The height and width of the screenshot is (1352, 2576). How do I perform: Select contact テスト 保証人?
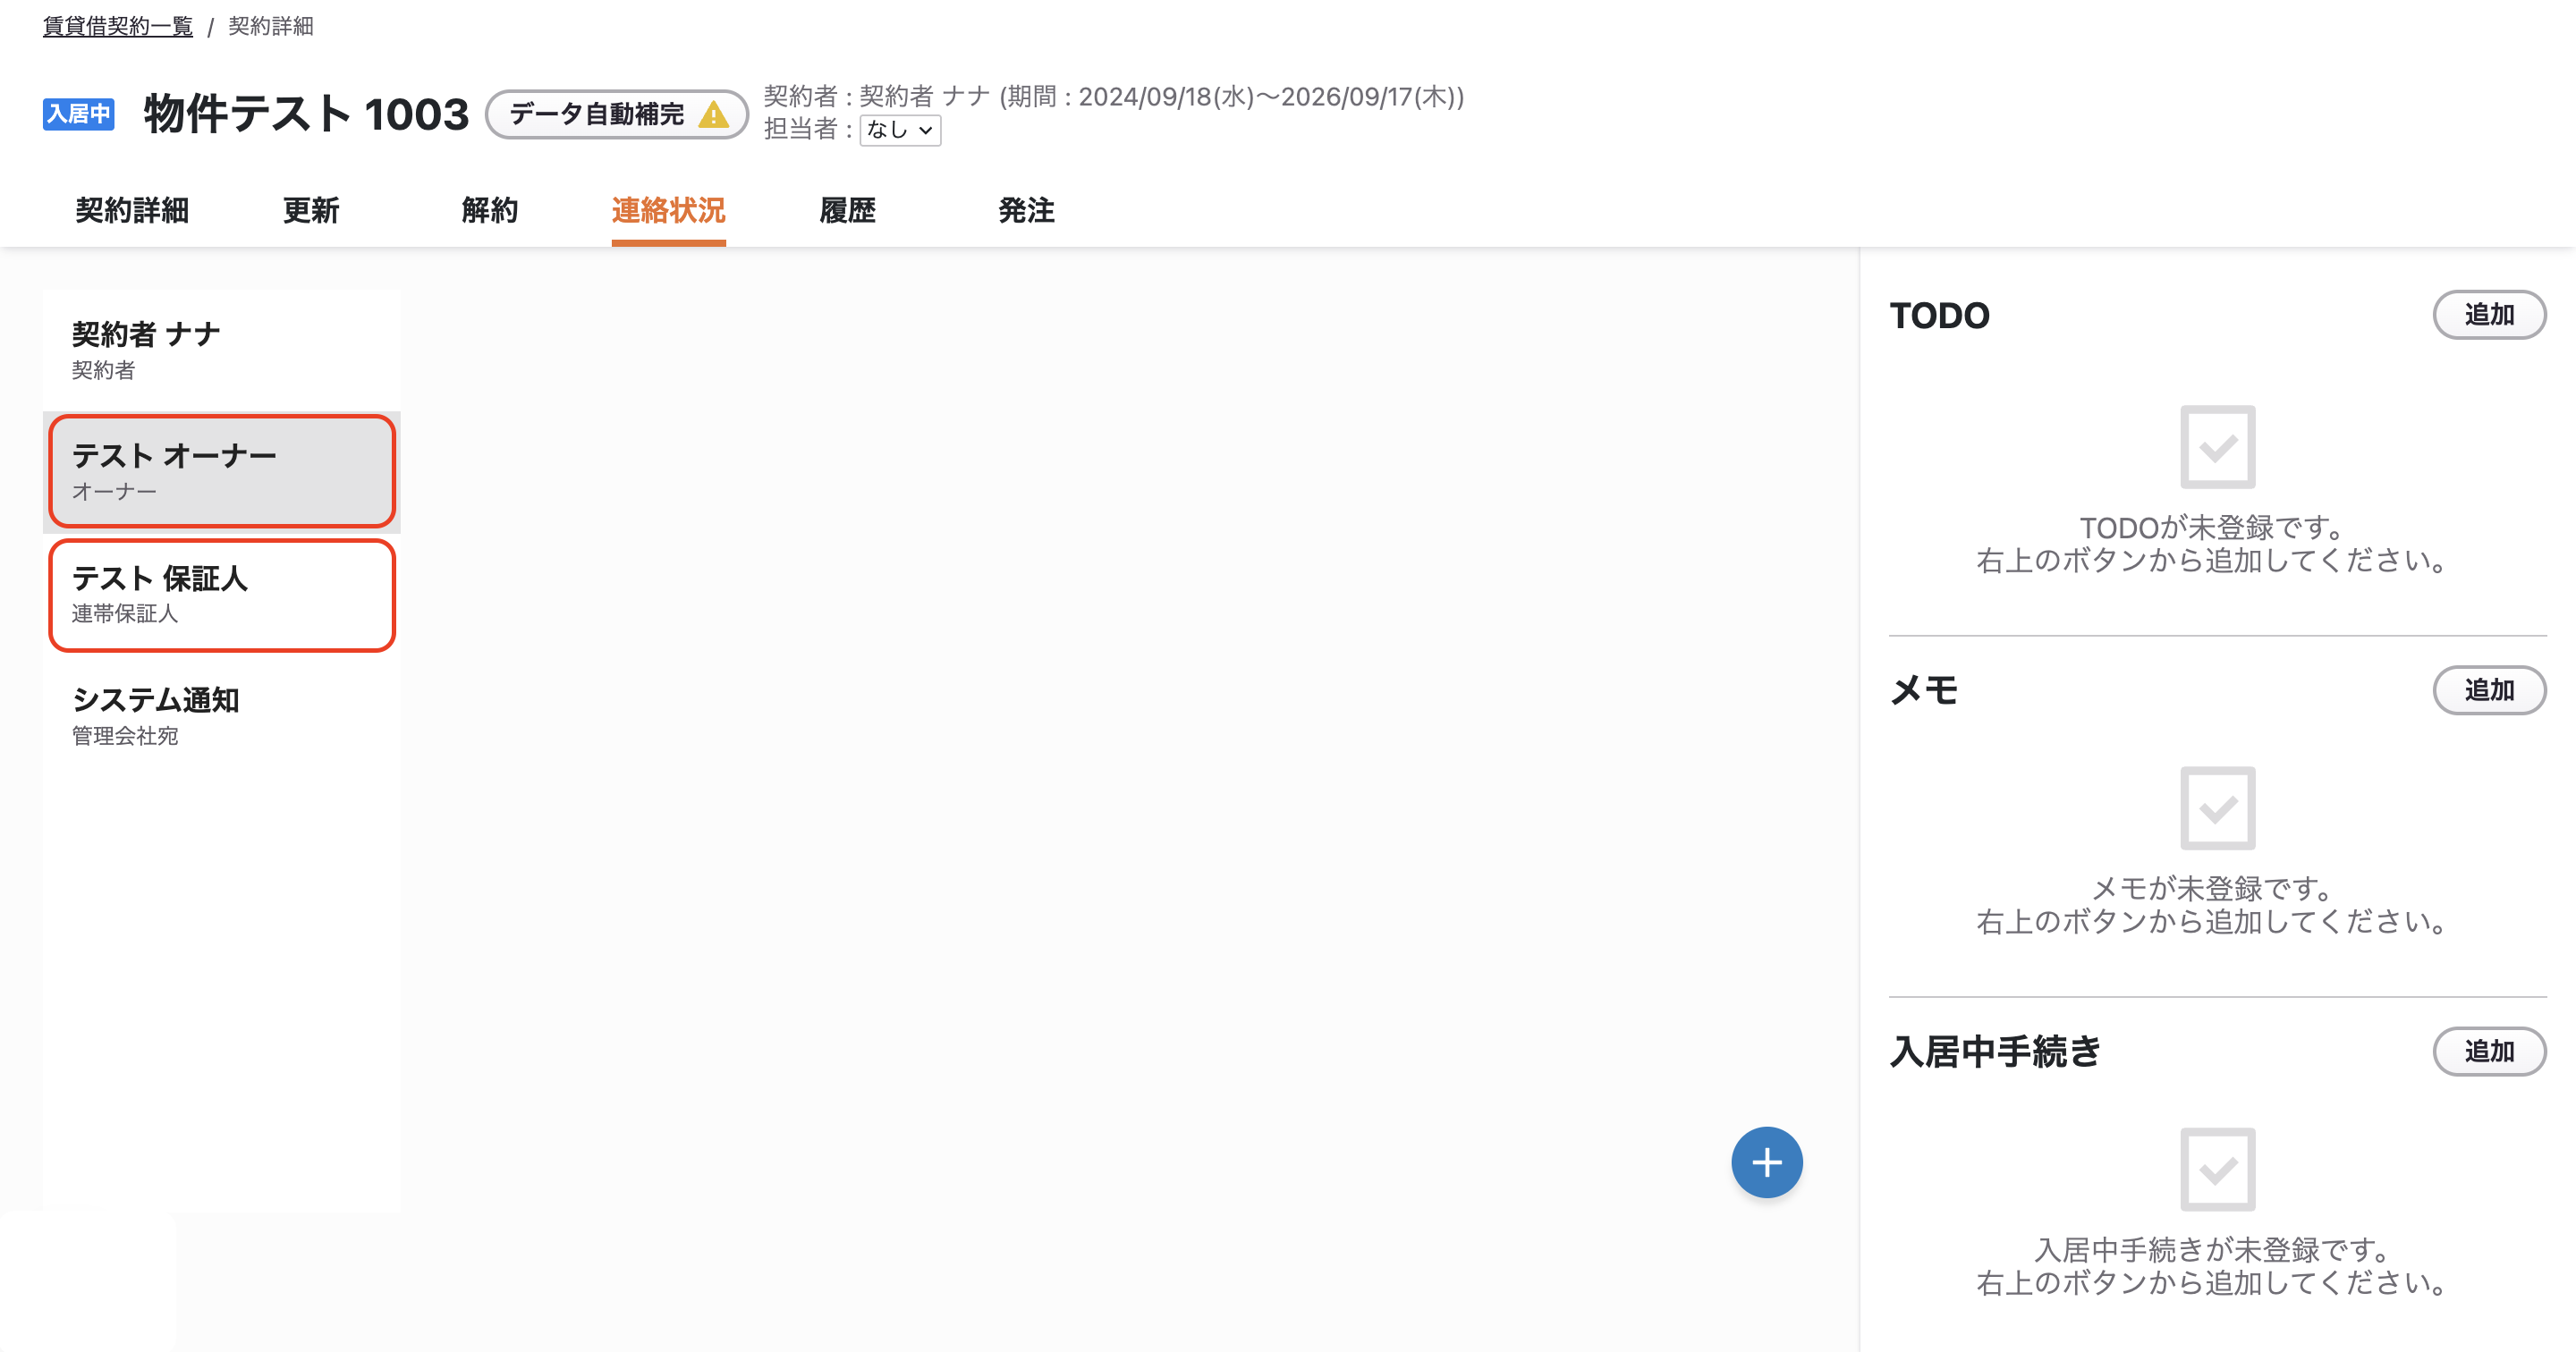(222, 595)
